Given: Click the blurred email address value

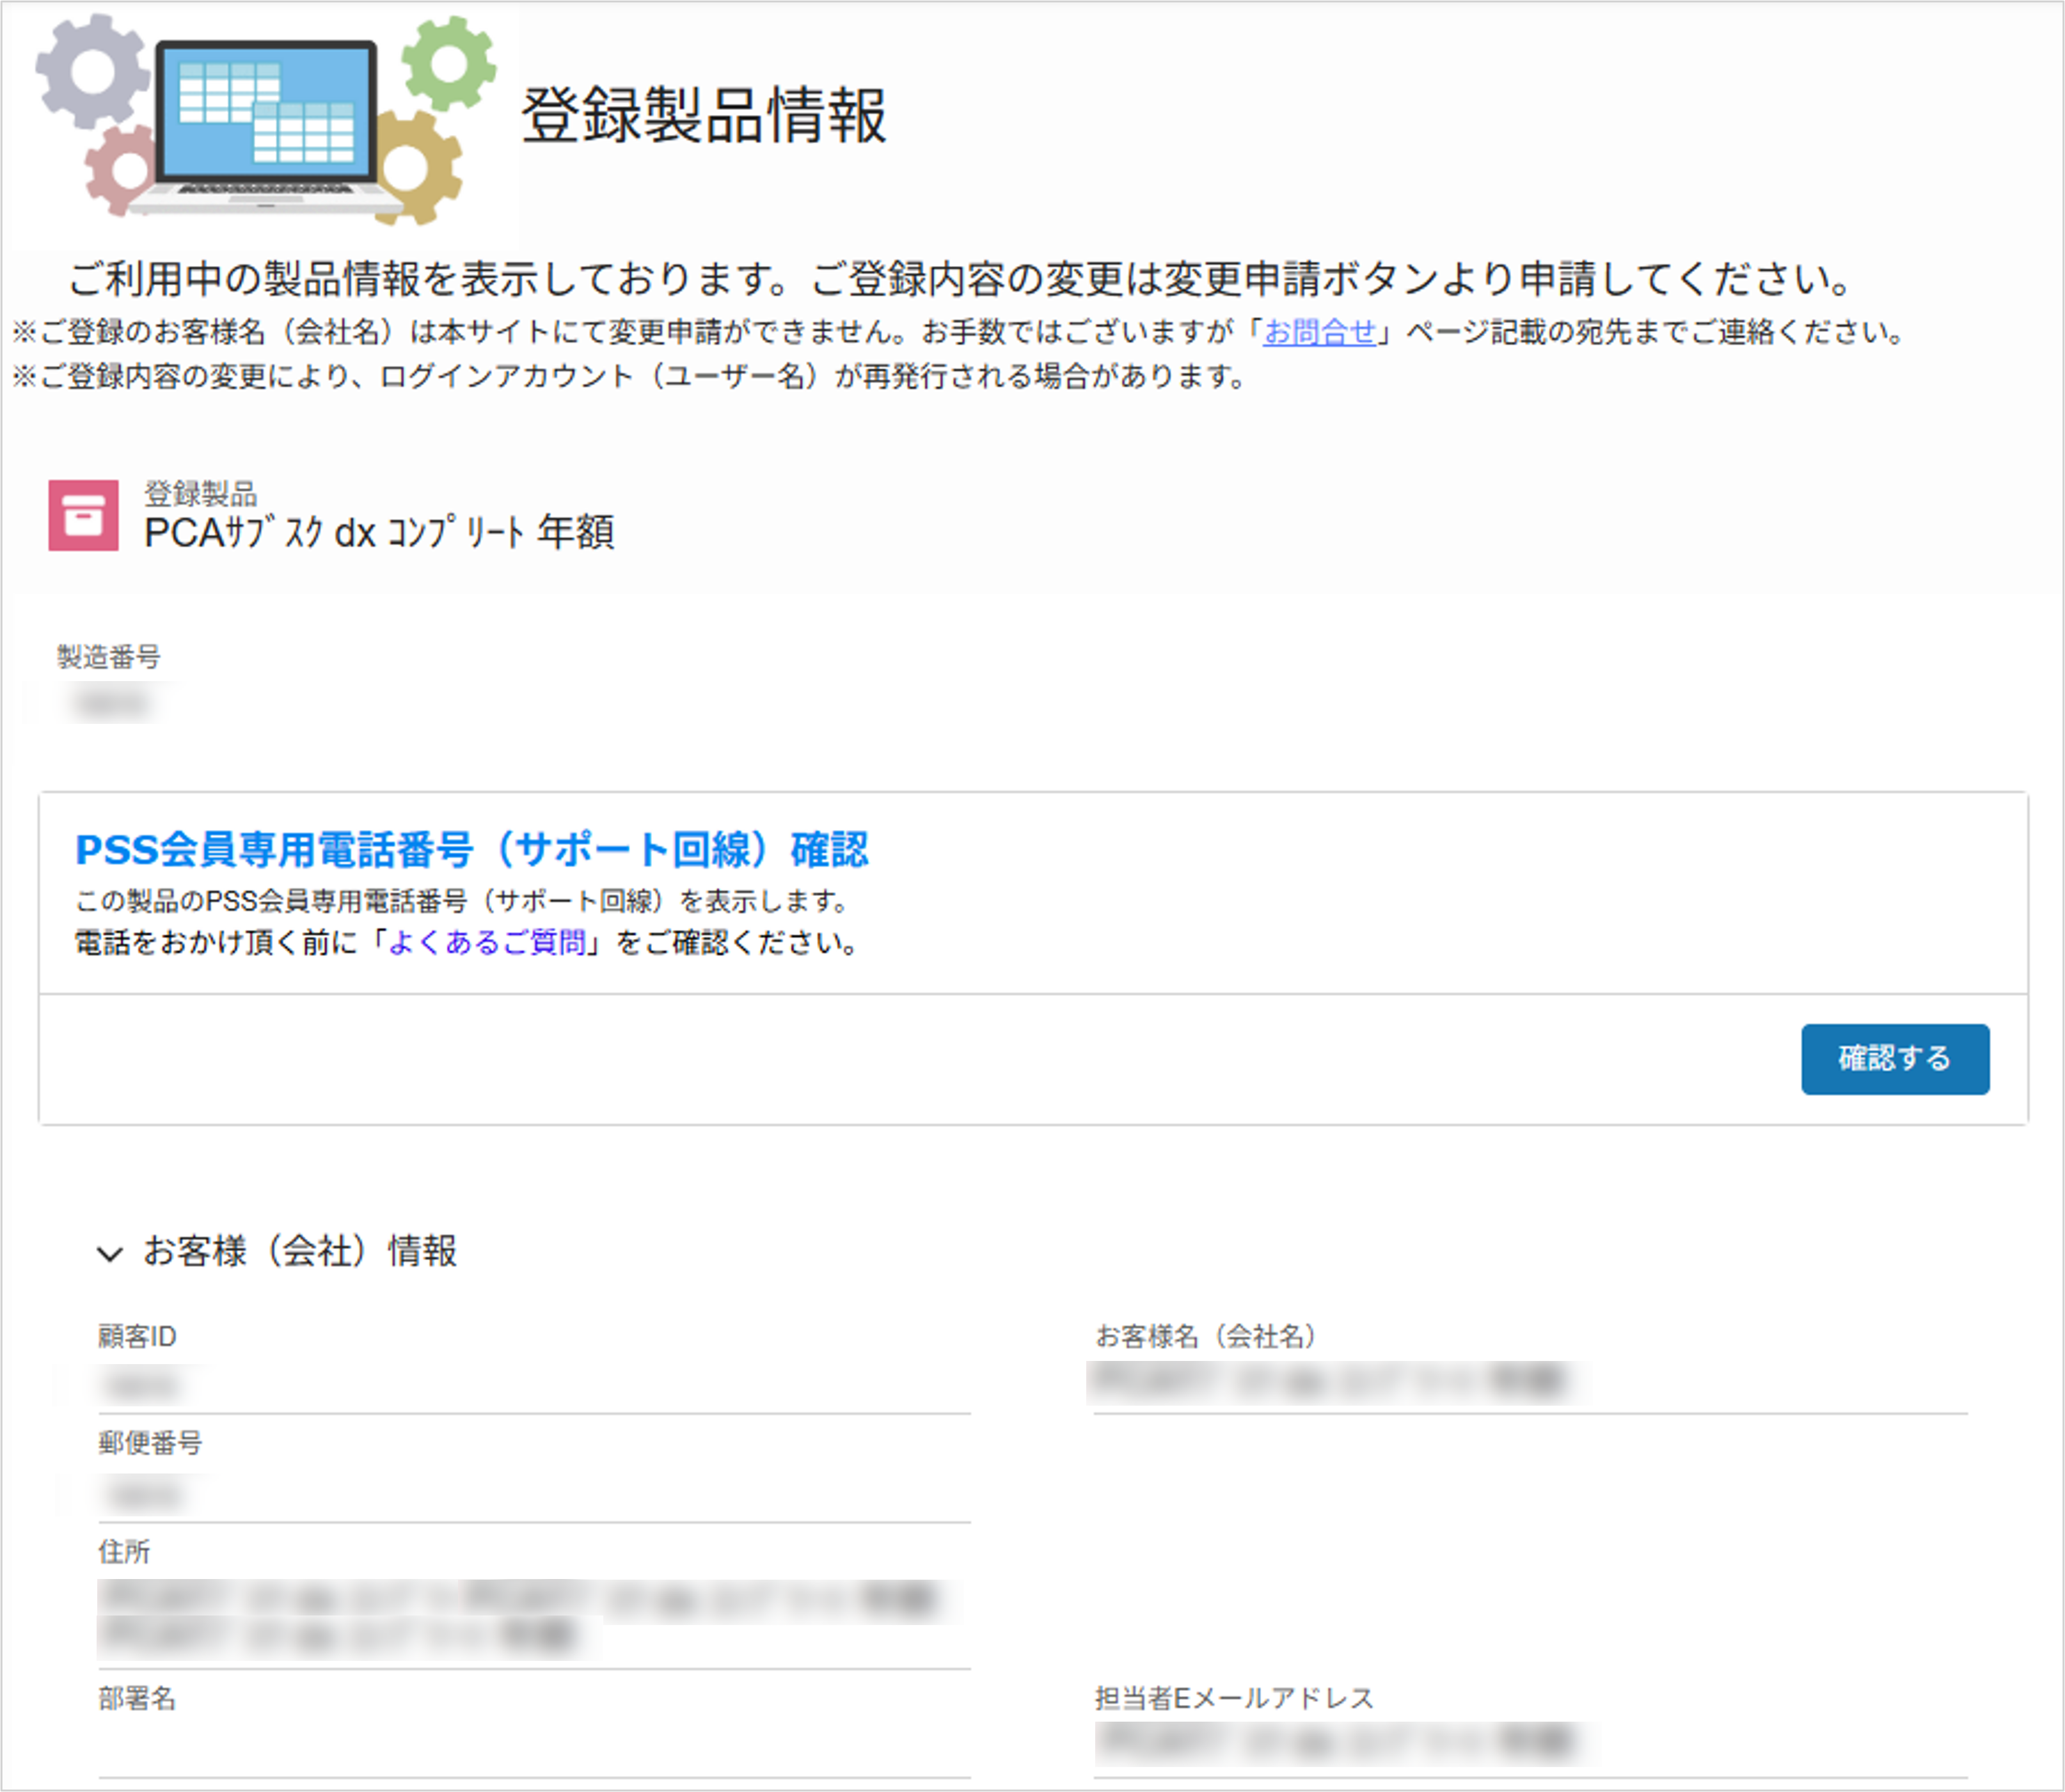Looking at the screenshot, I should (x=1338, y=1742).
